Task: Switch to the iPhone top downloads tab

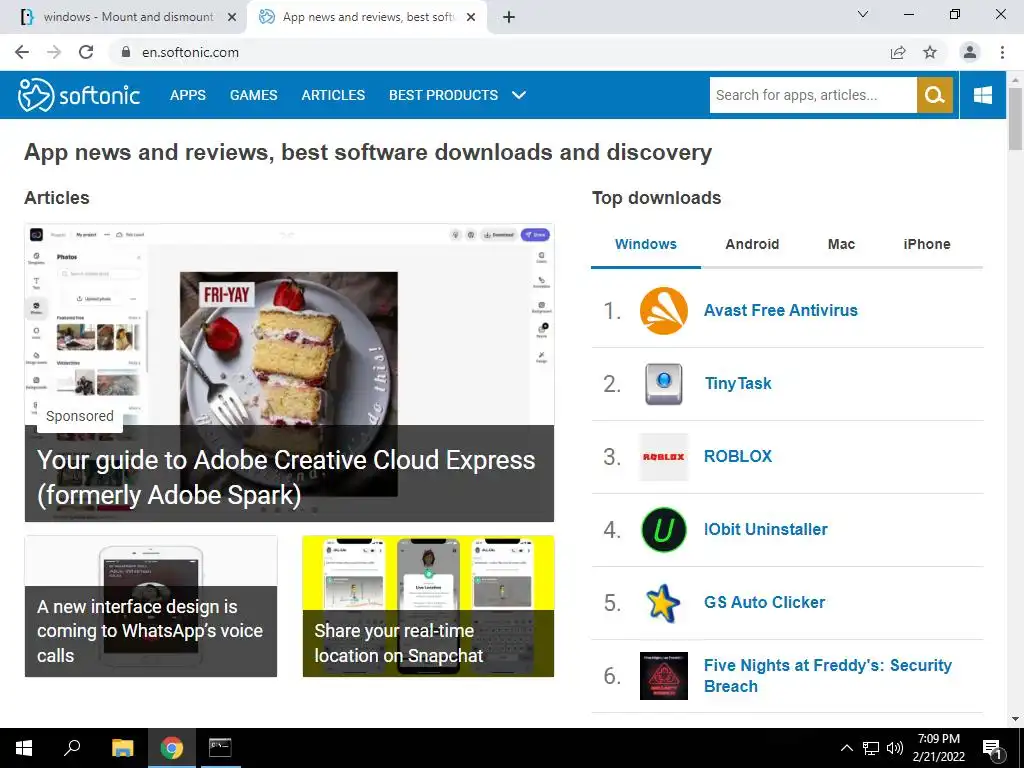Action: (x=927, y=244)
